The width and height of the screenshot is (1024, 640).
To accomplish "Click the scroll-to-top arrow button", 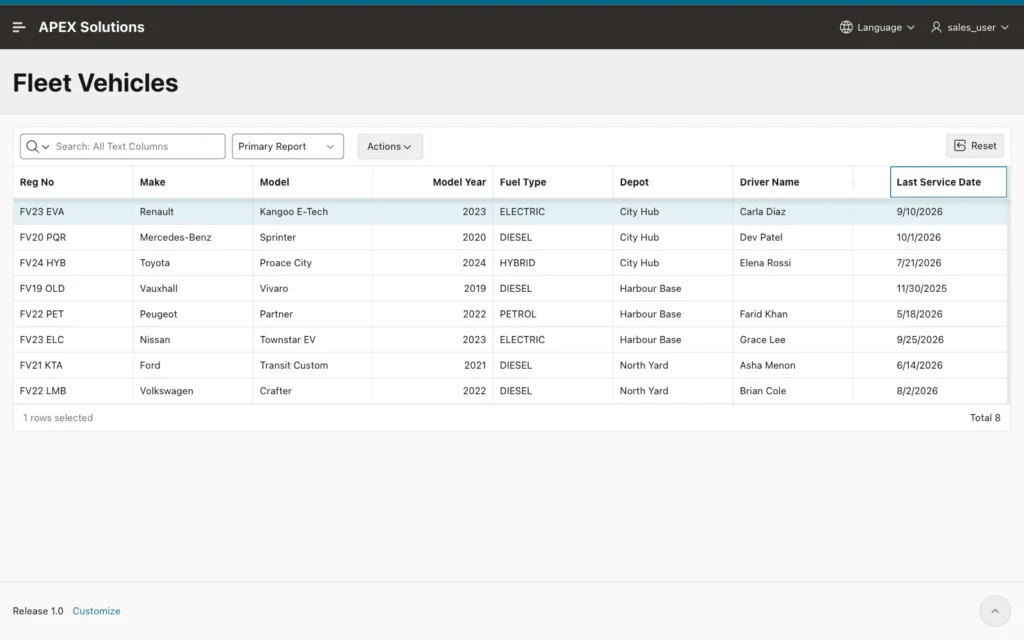I will click(995, 611).
